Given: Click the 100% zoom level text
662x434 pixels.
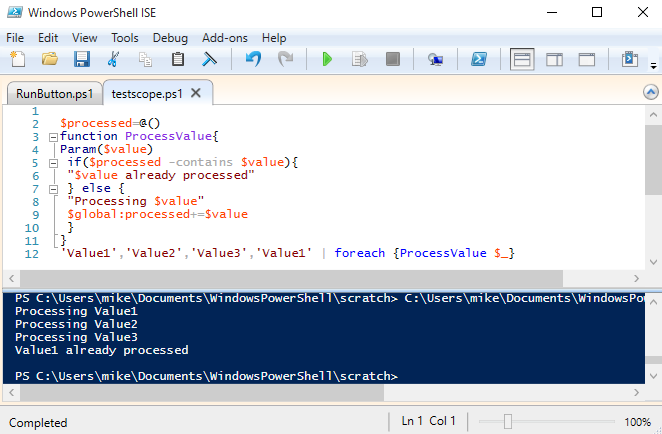Looking at the screenshot, I should [638, 422].
